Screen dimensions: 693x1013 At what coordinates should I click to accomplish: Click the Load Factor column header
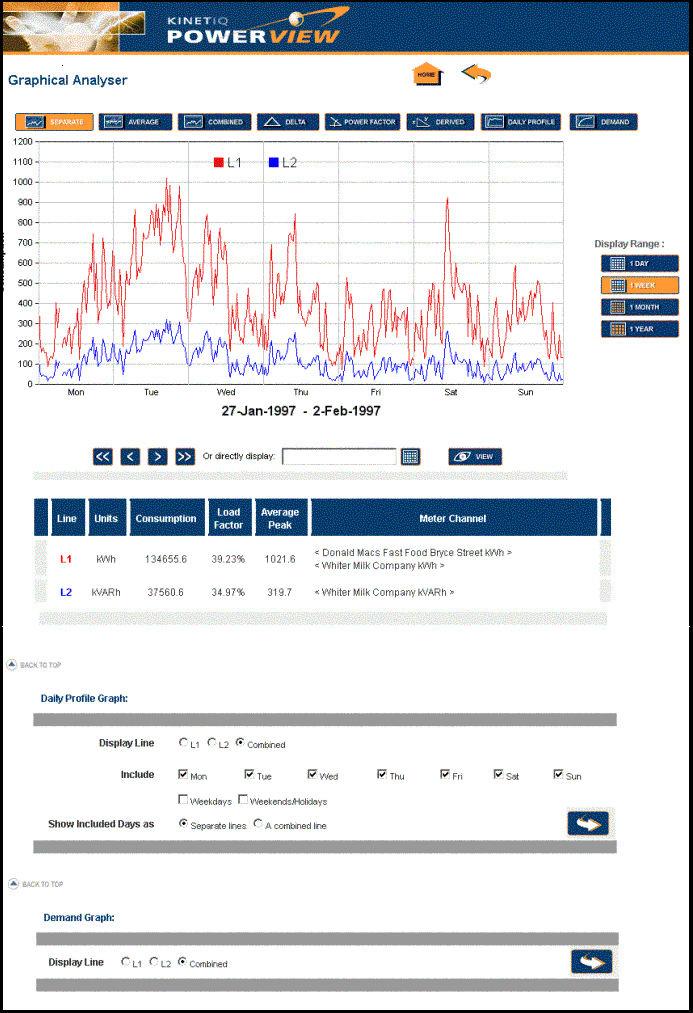229,518
